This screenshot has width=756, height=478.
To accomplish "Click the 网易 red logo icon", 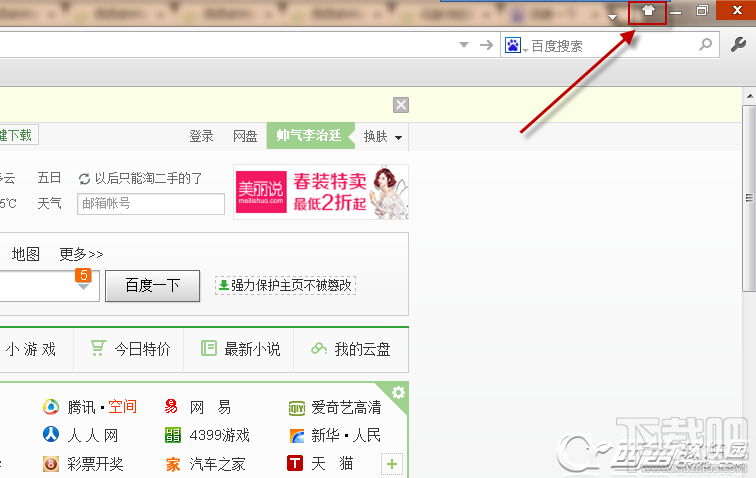I will (172, 407).
